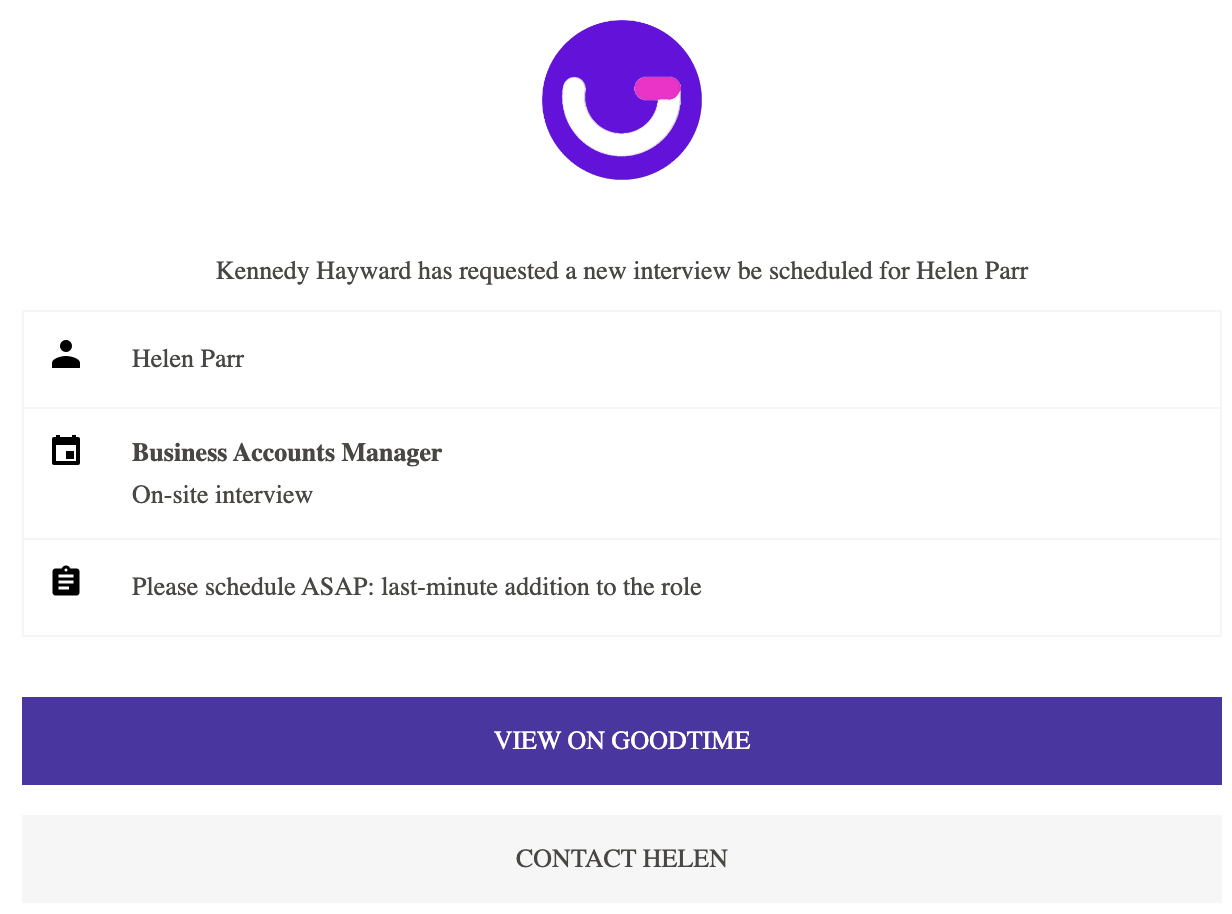Click the scheduling note clipboard icon
This screenshot has width=1232, height=914.
(x=66, y=581)
